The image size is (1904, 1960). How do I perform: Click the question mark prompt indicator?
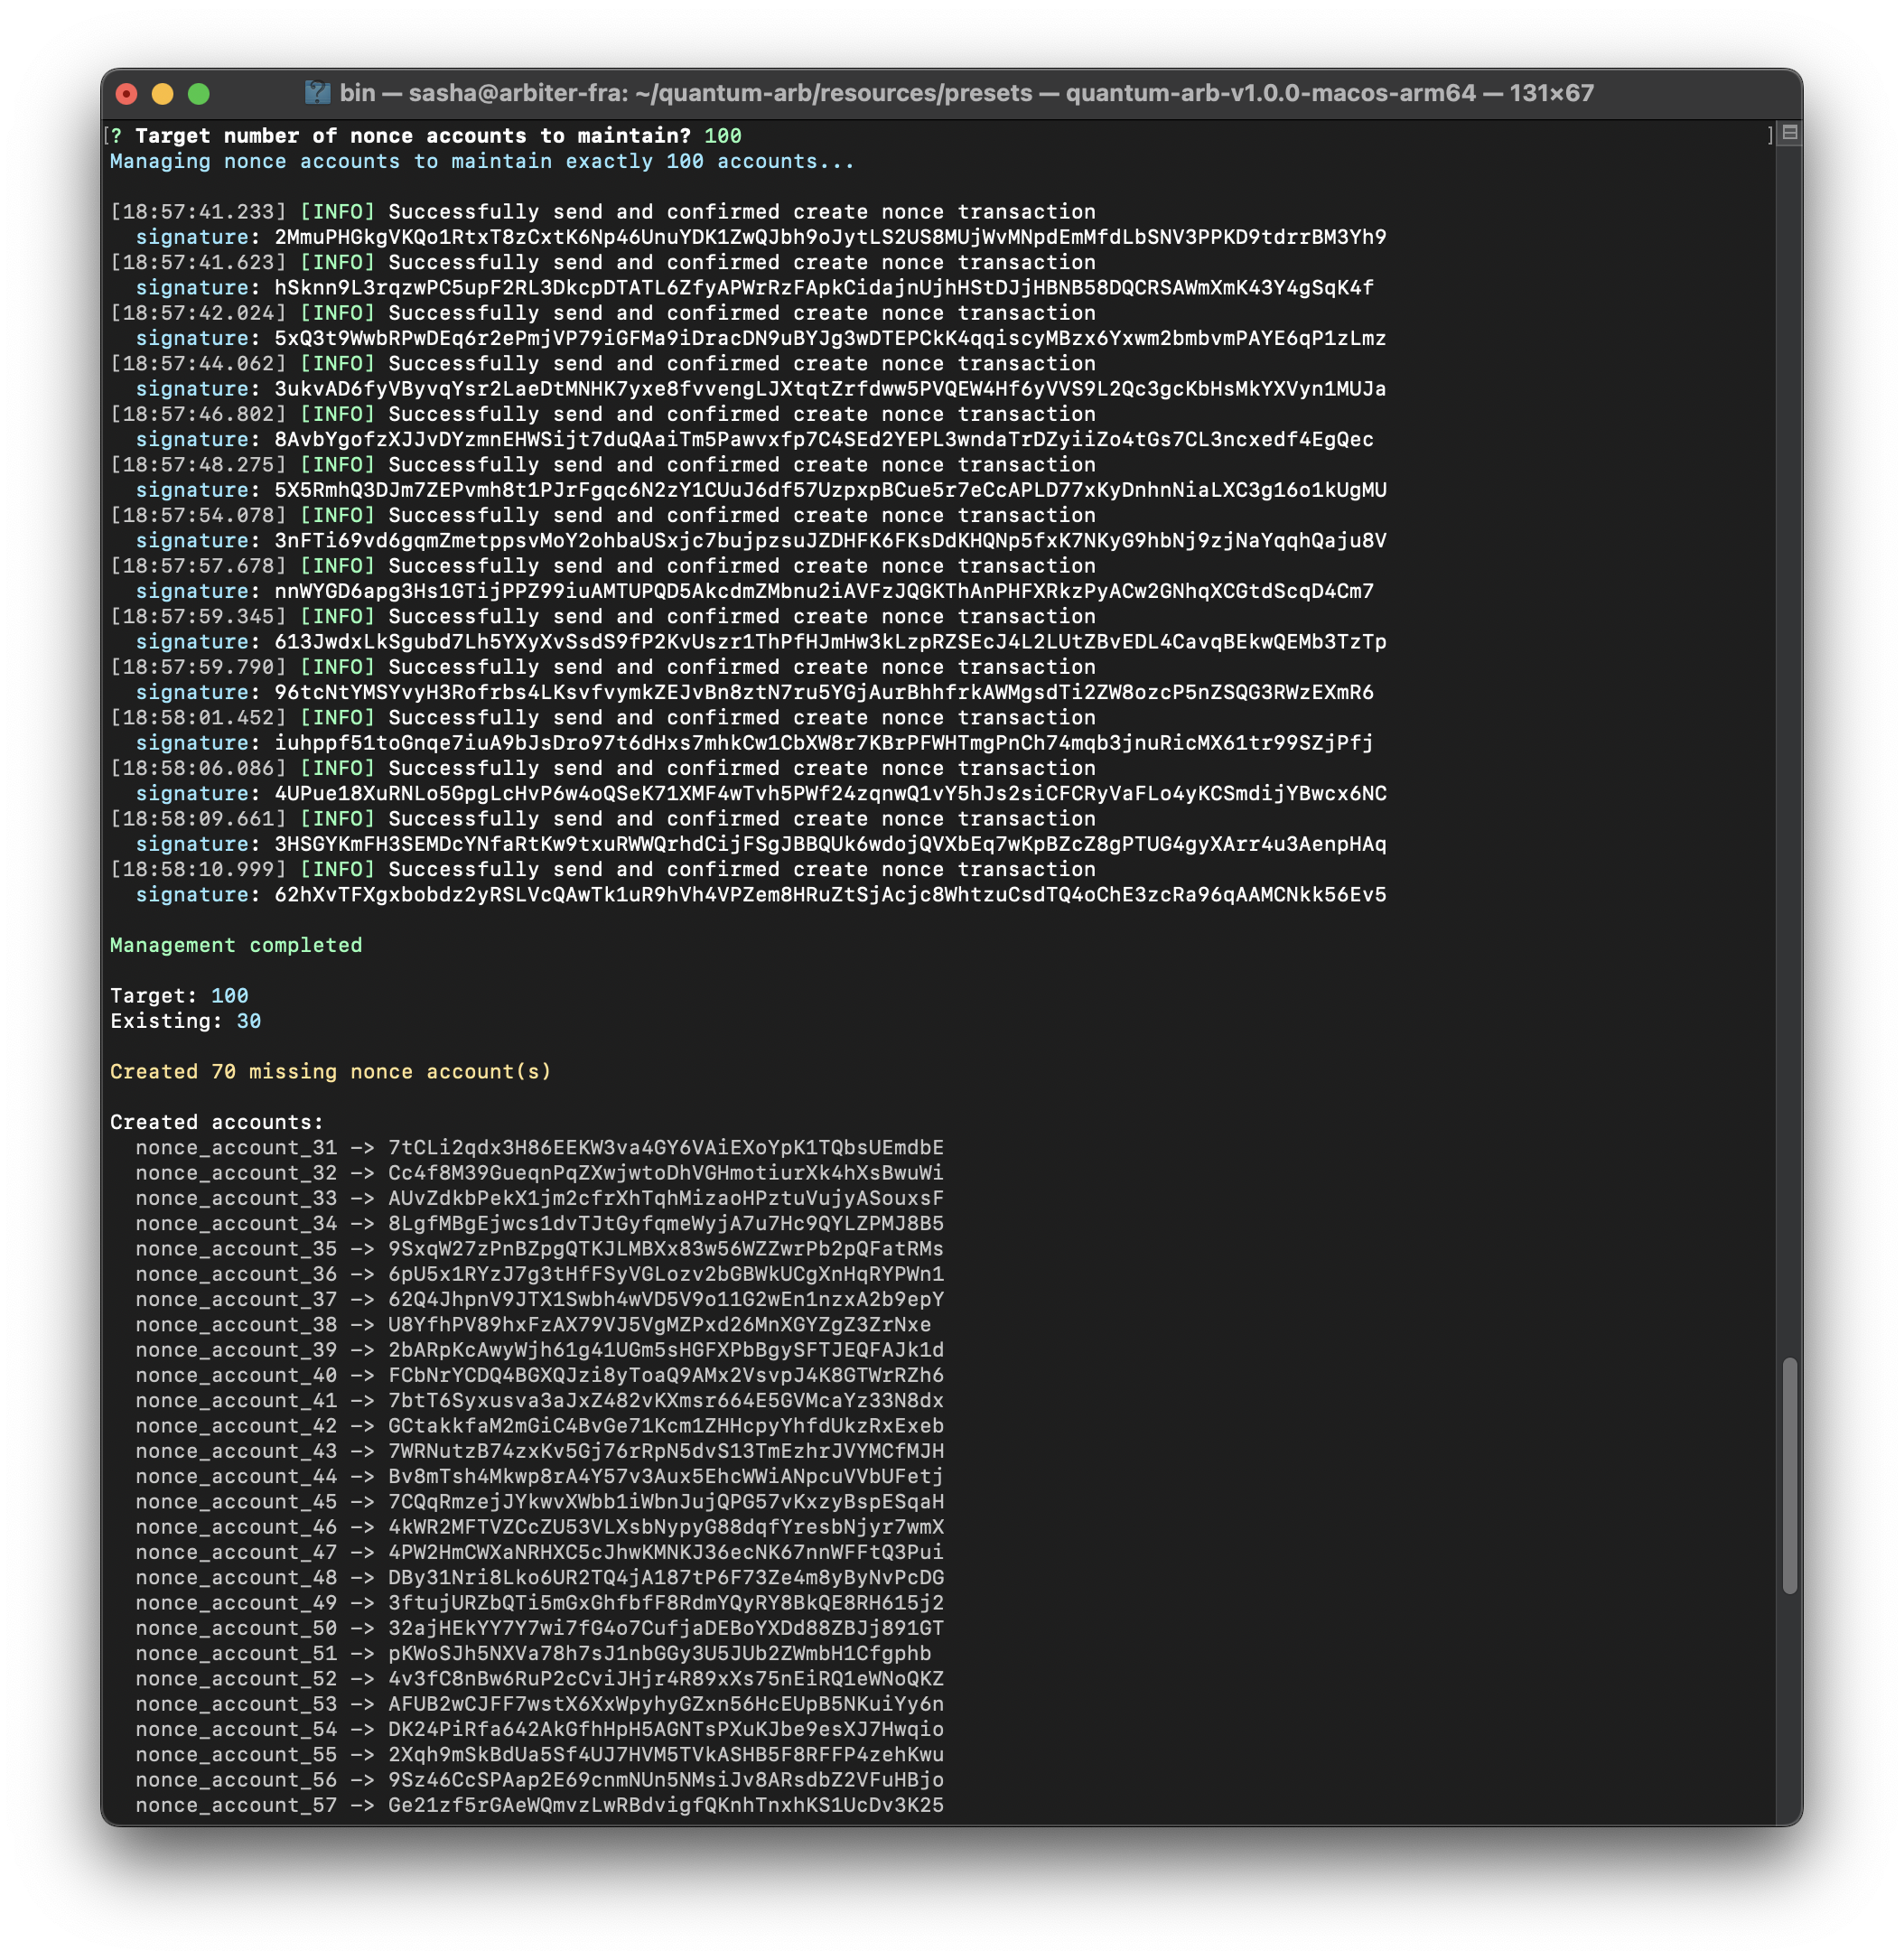[x=116, y=136]
